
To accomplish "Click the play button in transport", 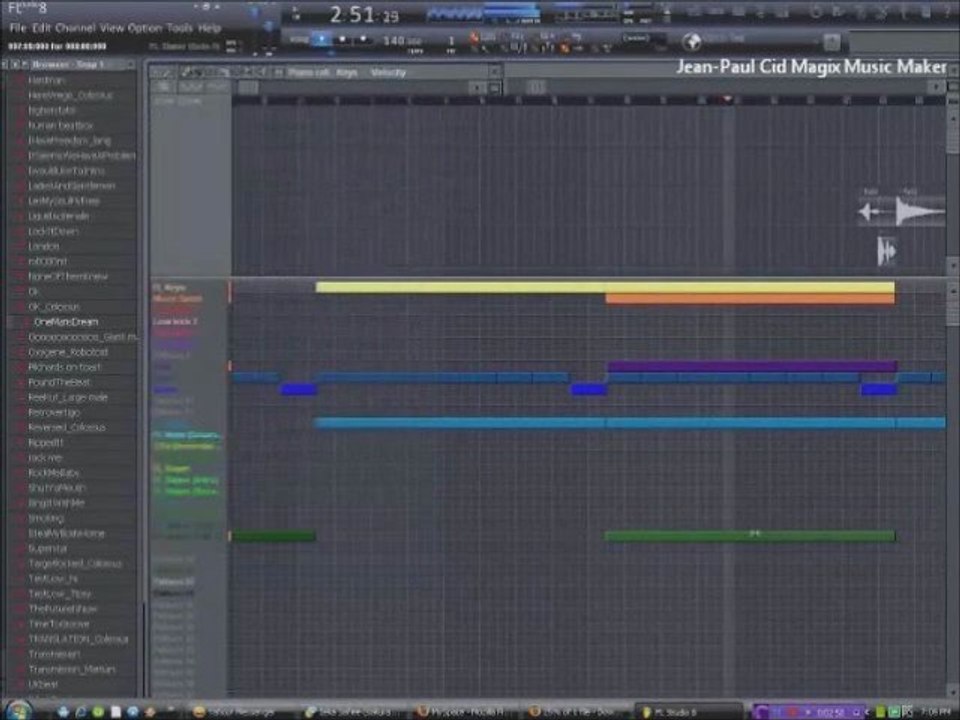I will (321, 39).
